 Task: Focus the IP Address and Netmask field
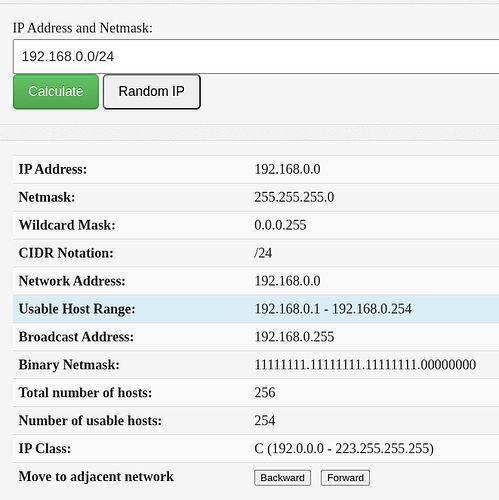[256, 56]
